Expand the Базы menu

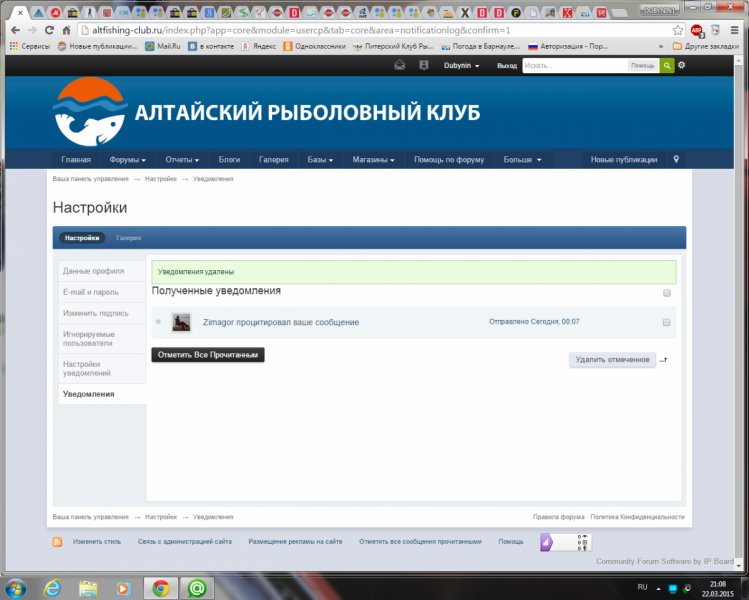320,160
